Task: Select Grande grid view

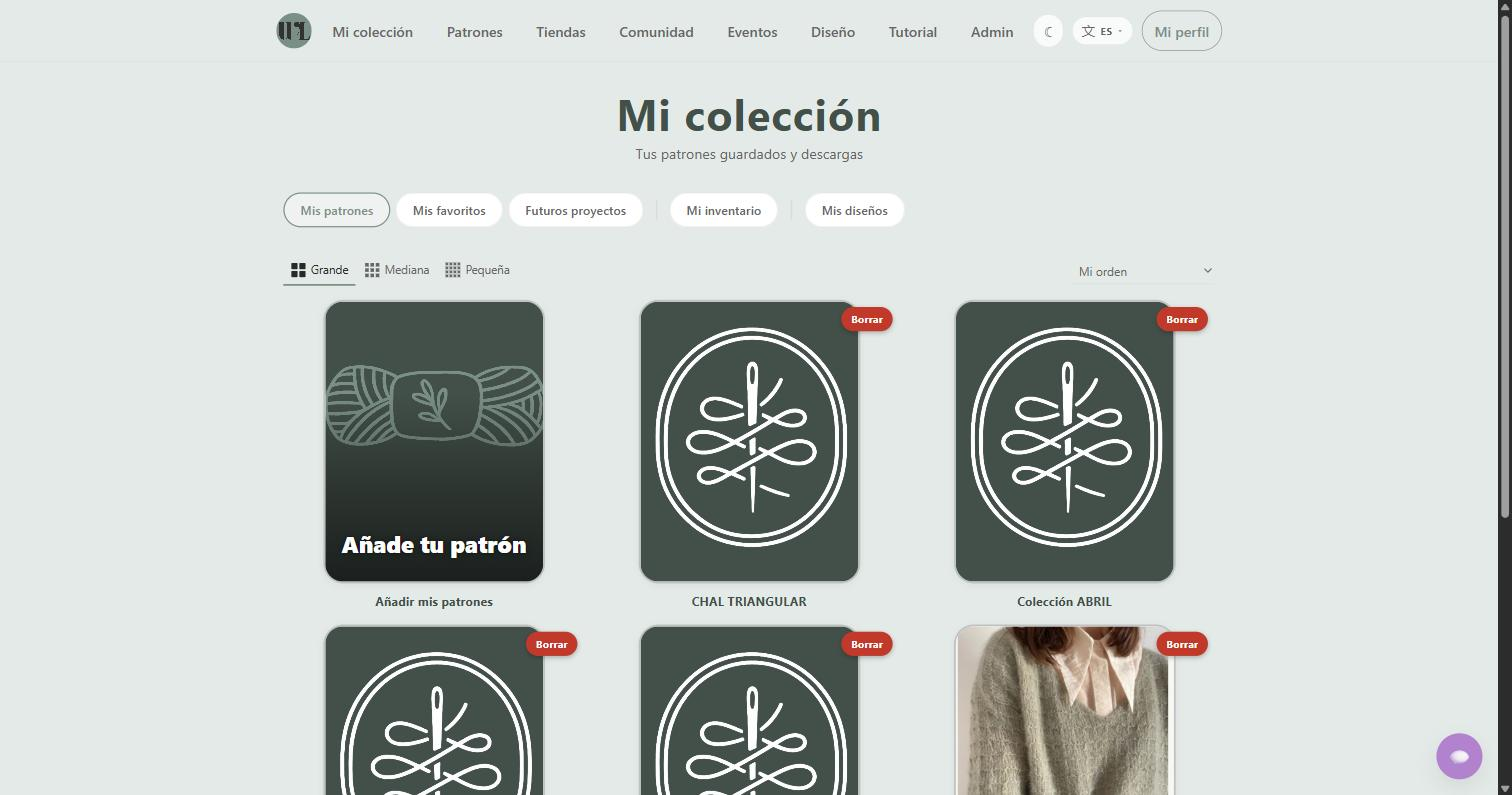Action: (319, 270)
